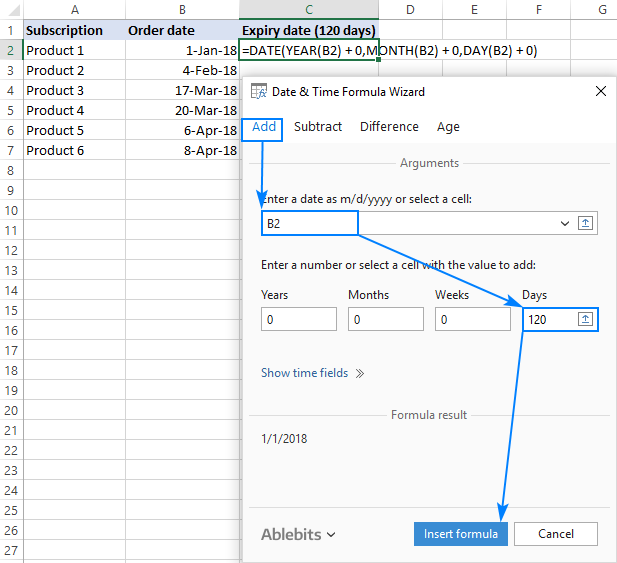
Task: Open the Ablebits menu dropdown
Action: pyautogui.click(x=298, y=534)
